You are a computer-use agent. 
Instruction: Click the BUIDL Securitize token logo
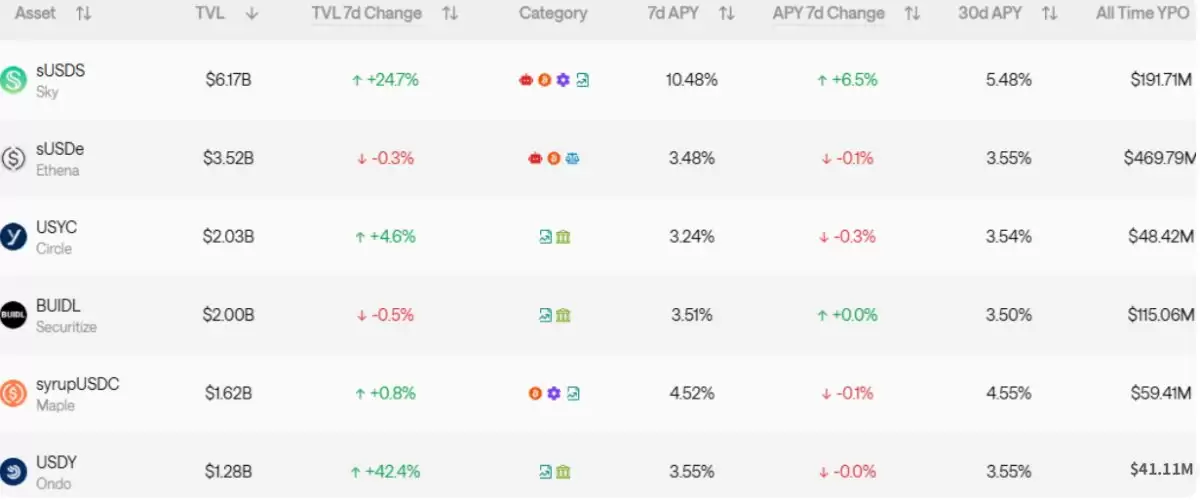(14, 314)
